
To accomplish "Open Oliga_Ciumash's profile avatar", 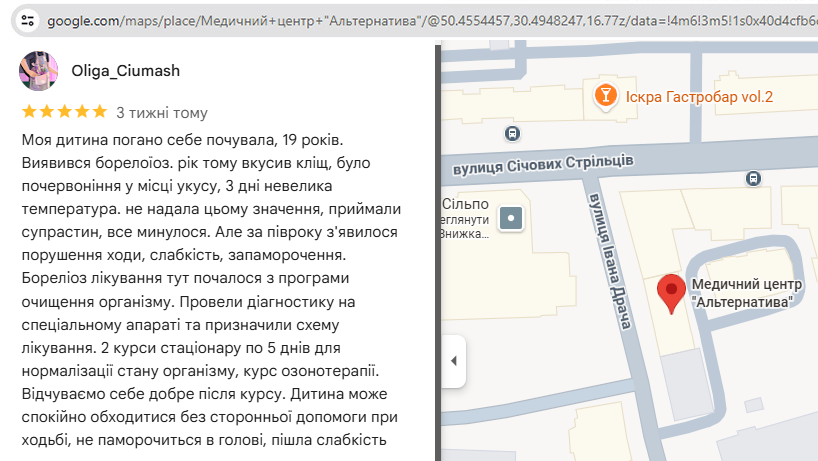I will coord(38,71).
